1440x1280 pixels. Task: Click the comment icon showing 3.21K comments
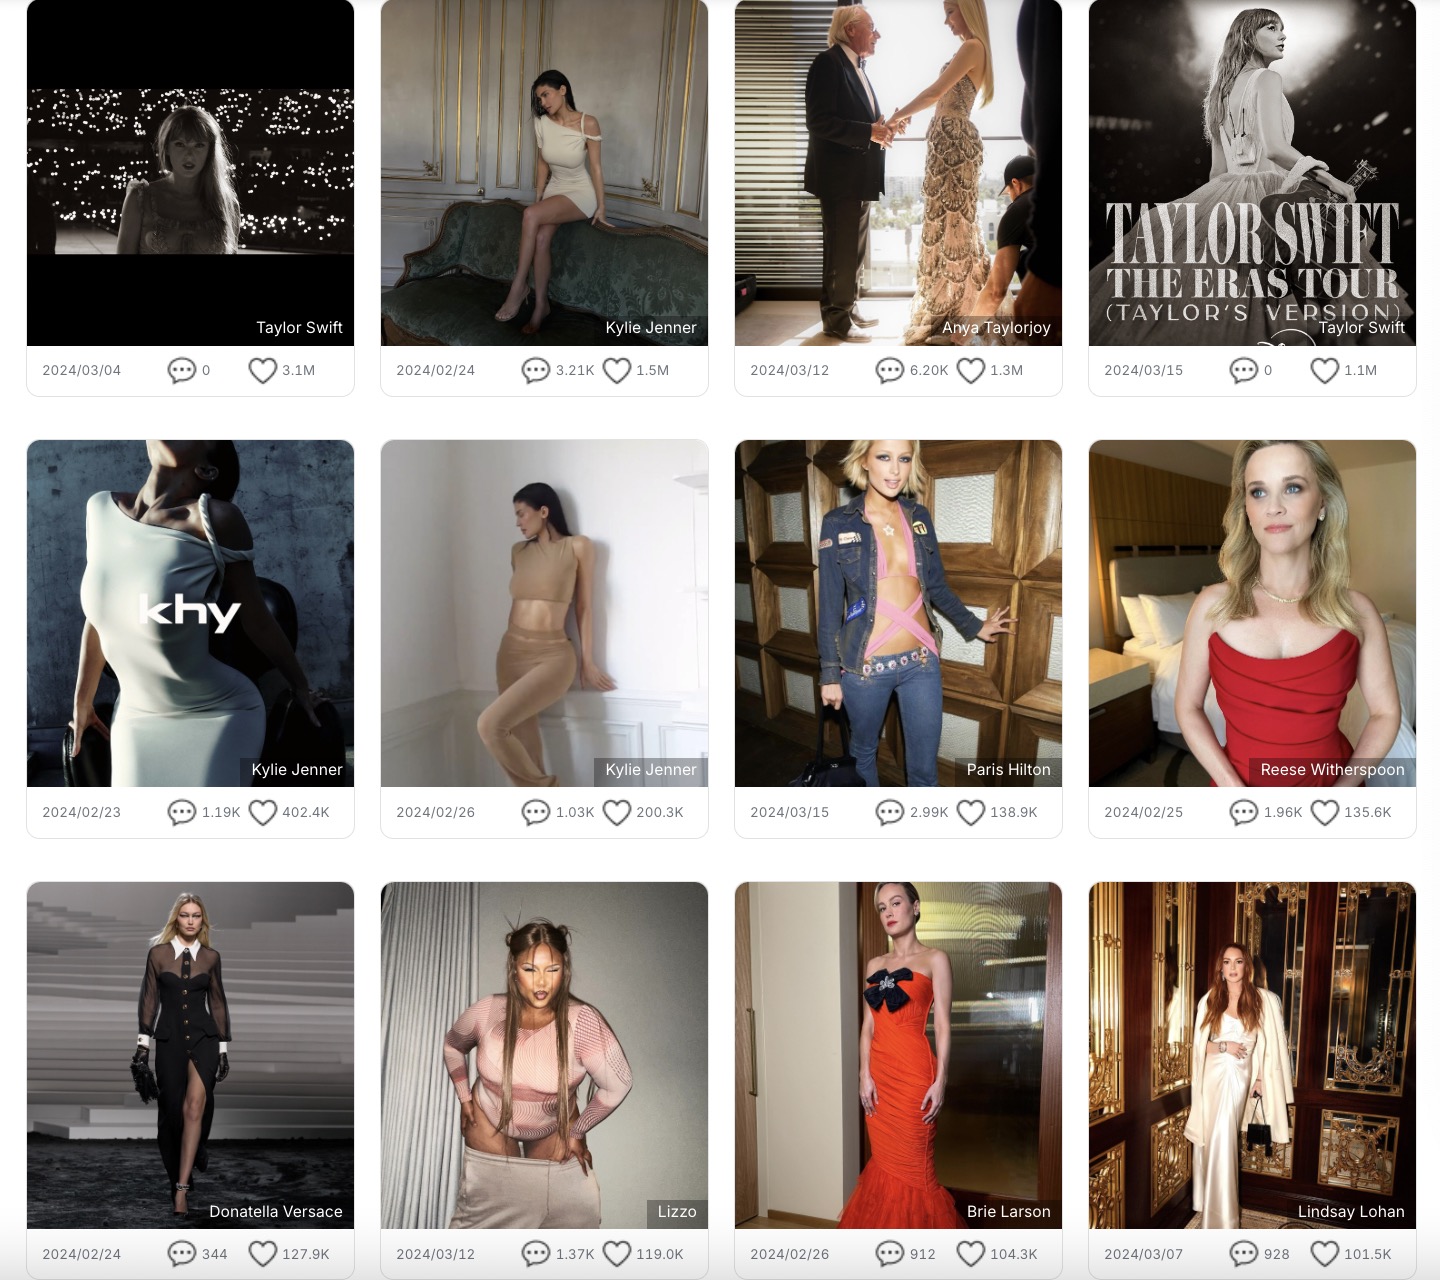tap(536, 371)
